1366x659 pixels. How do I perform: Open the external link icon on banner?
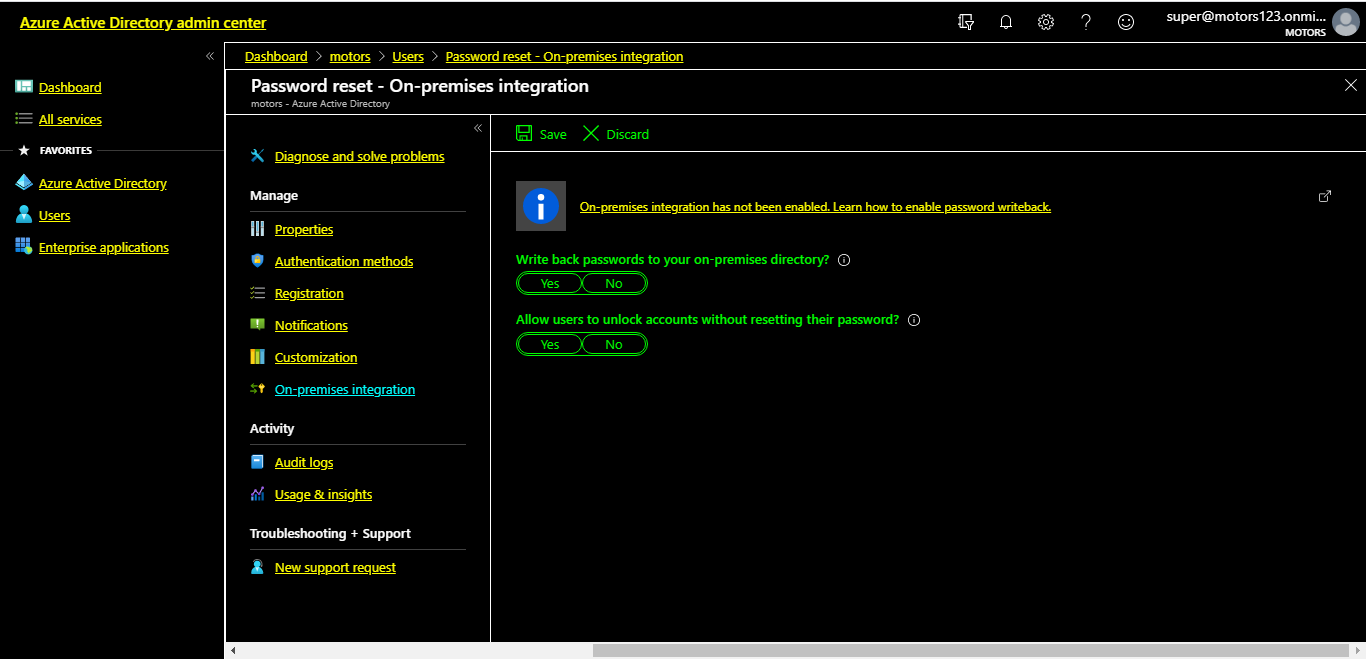coord(1325,196)
